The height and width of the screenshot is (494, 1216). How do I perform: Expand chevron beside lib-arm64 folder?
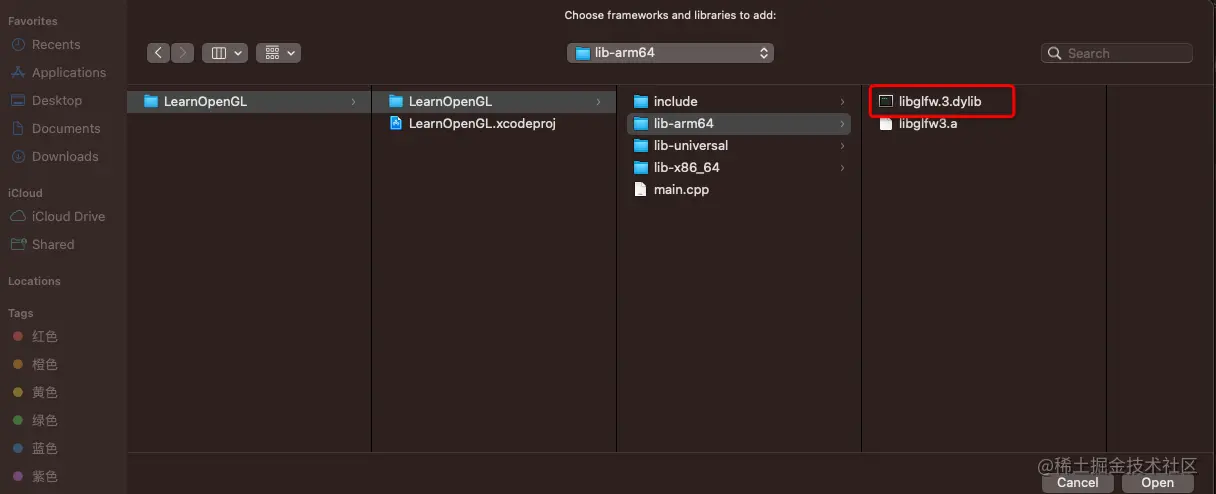click(843, 123)
